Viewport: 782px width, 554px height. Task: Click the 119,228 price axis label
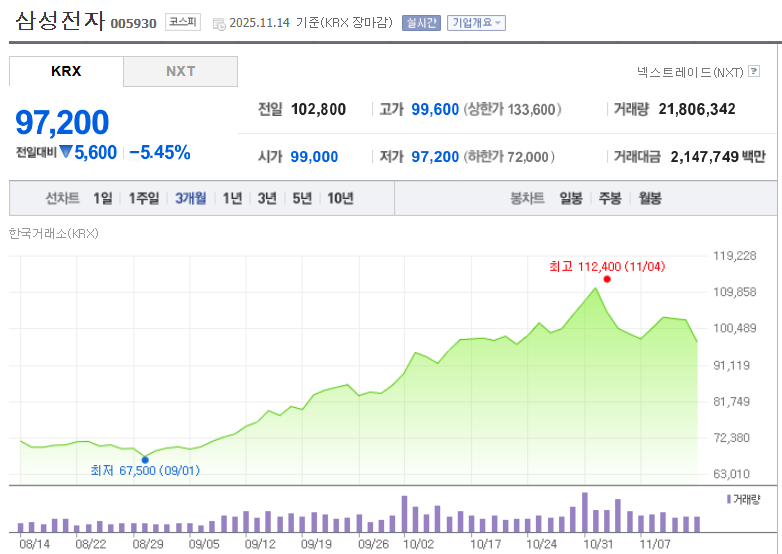click(x=735, y=256)
